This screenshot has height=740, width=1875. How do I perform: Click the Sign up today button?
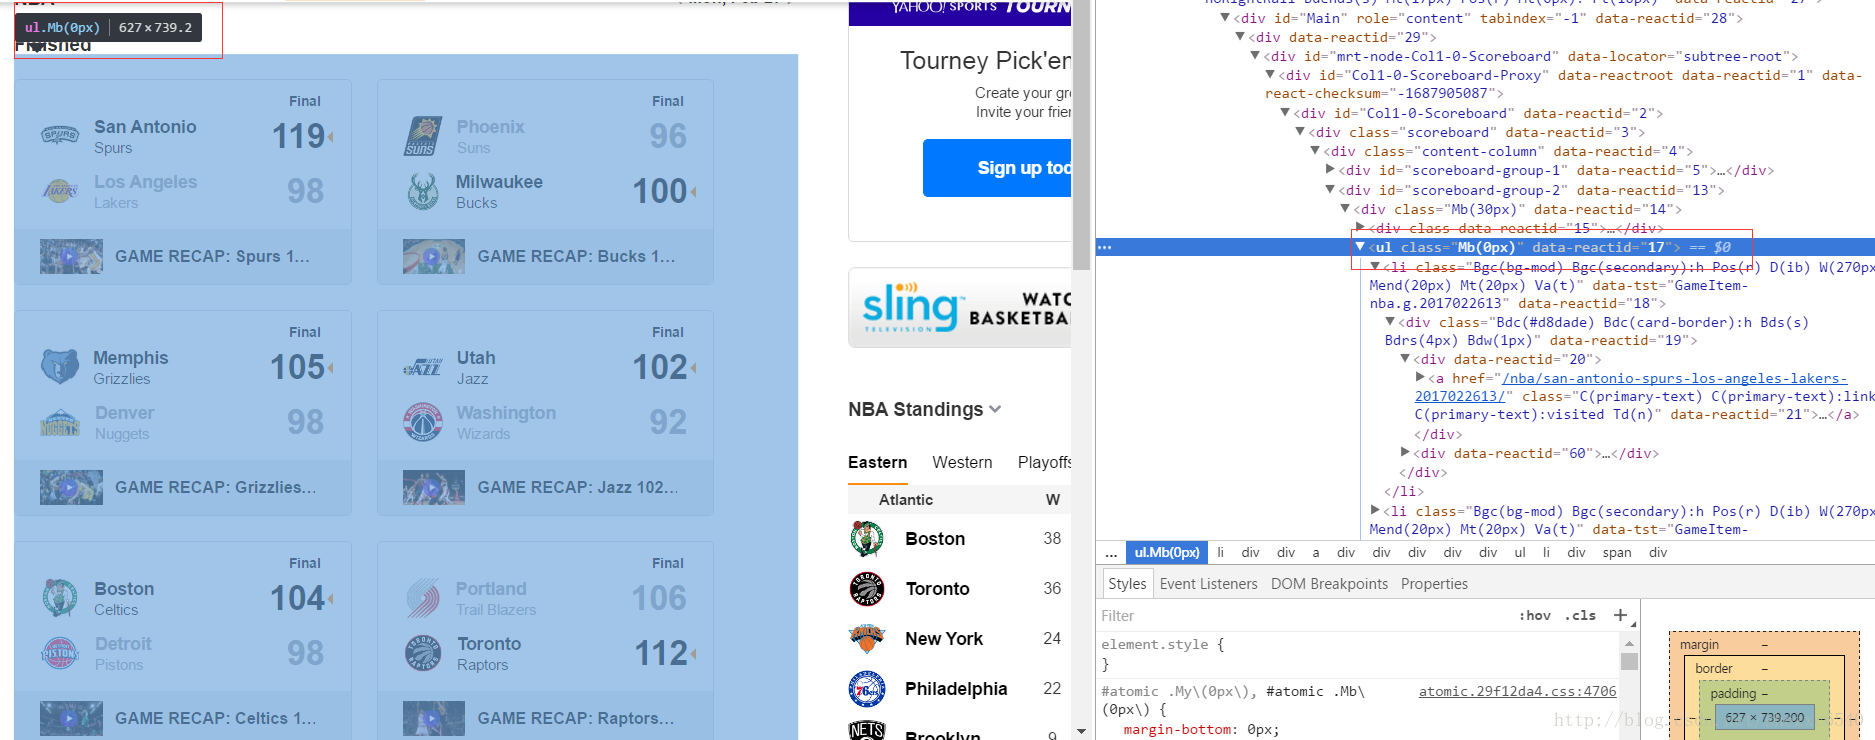coord(997,168)
